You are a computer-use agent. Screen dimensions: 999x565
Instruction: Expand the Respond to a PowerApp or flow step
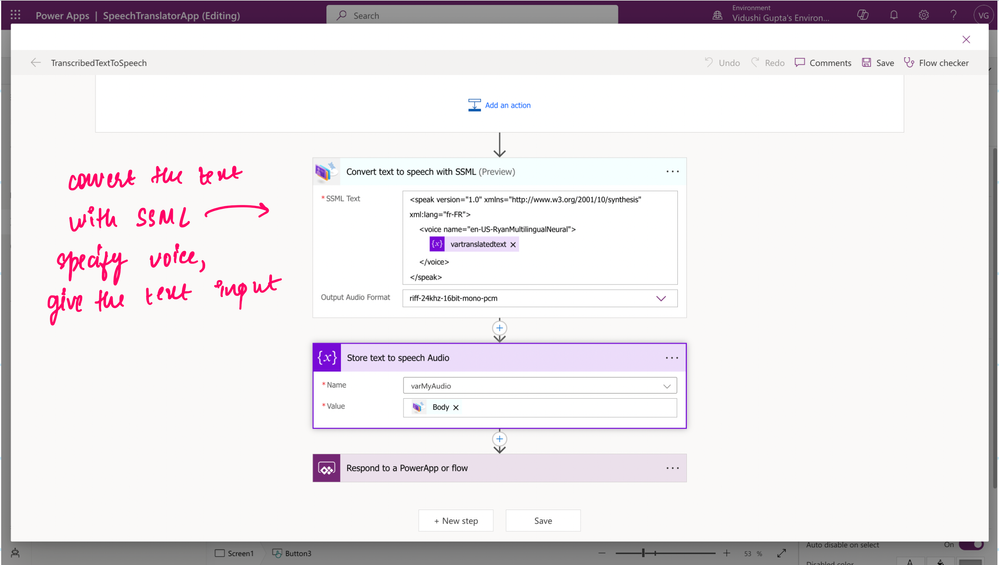[x=500, y=468]
